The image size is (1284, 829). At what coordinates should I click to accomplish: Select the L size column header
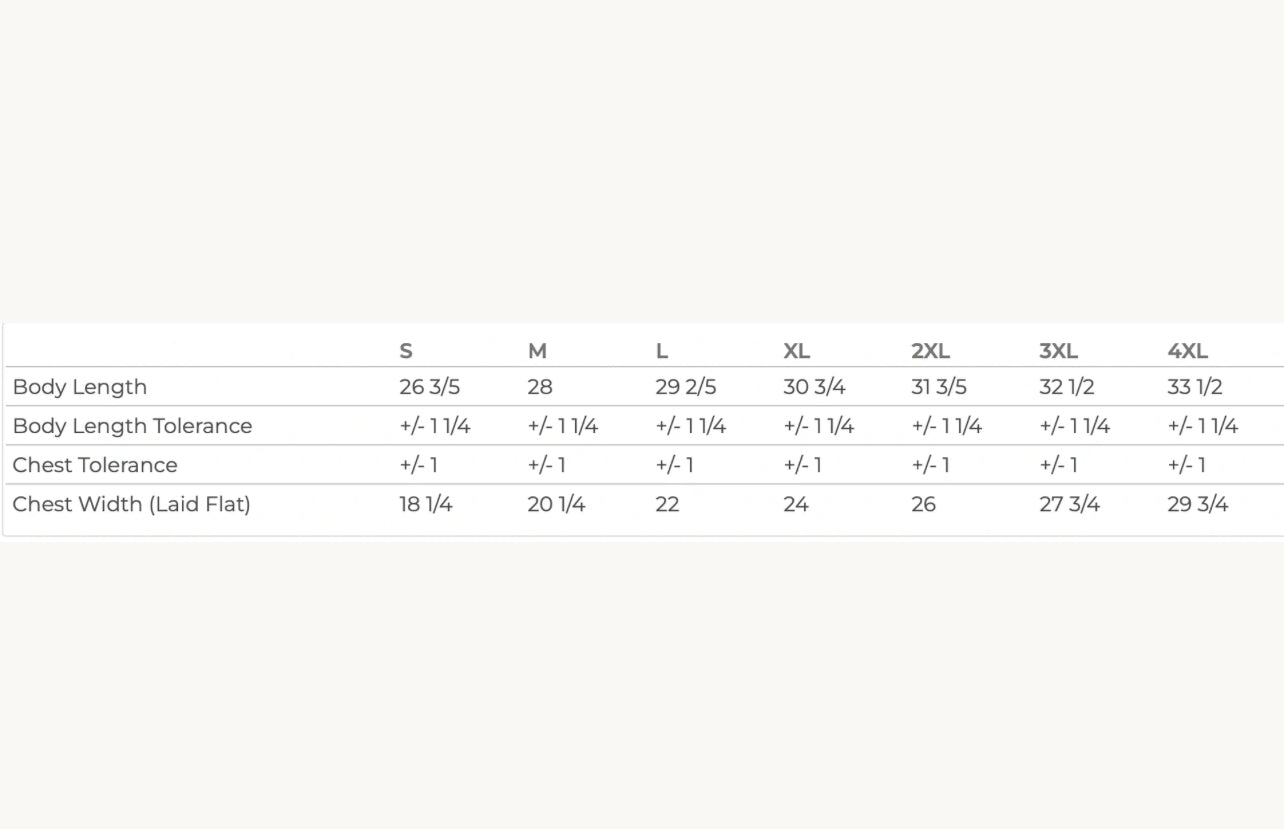662,351
